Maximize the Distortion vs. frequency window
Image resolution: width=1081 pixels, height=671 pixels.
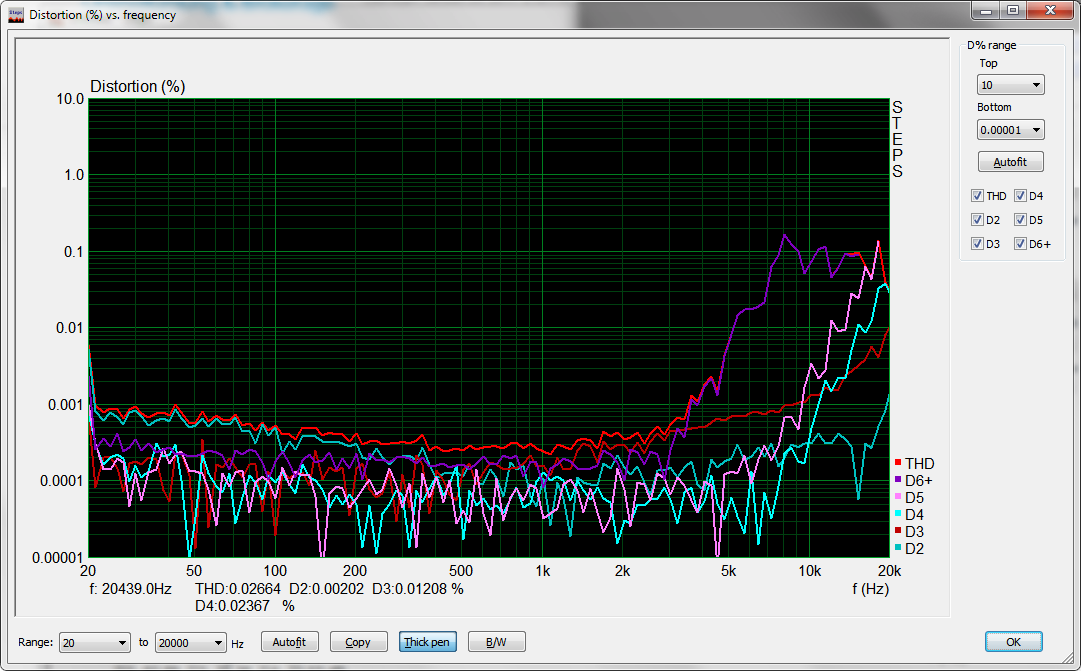tap(1012, 11)
